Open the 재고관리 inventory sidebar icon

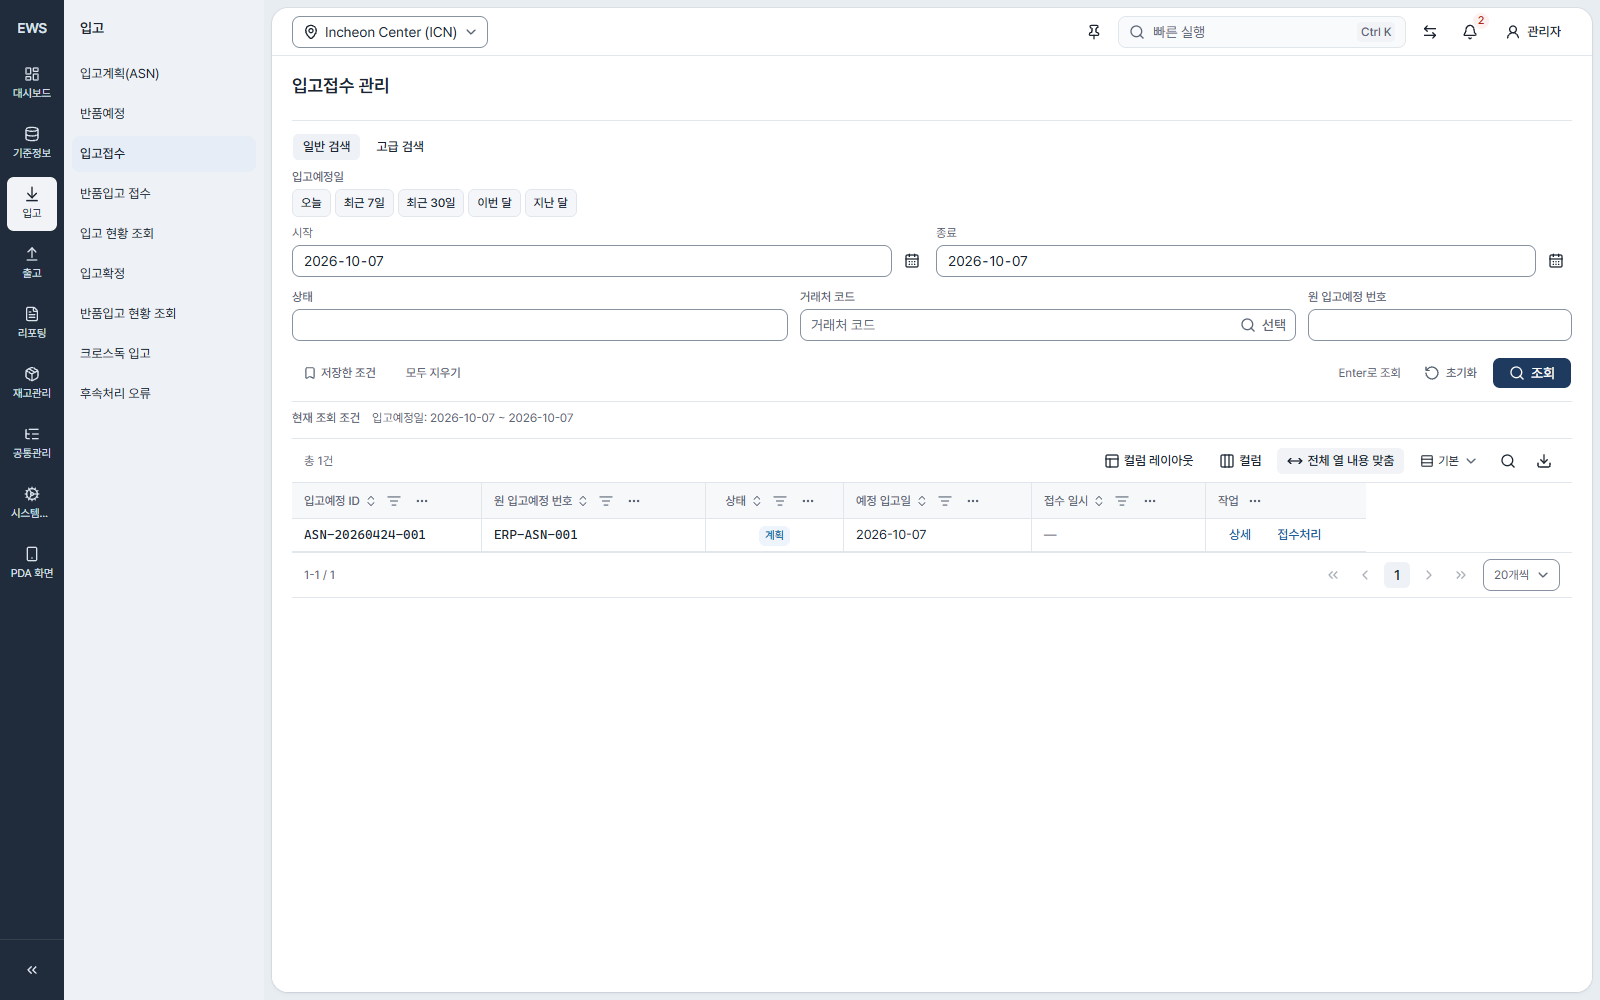coord(32,383)
